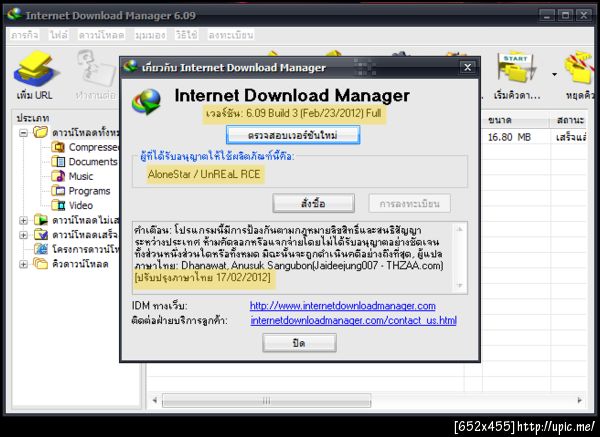Maximize the Internet Download Manager window
The width and height of the screenshot is (600, 437).
tap(565, 15)
